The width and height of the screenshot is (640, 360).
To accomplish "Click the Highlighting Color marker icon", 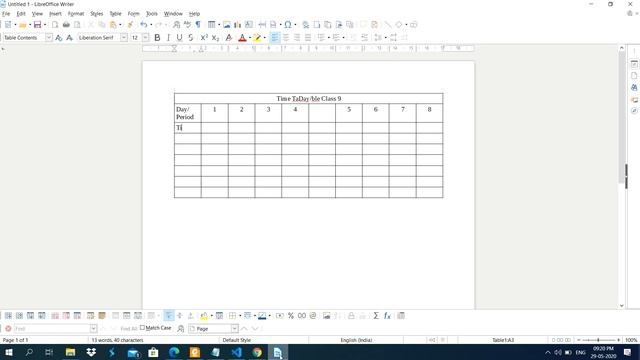I will (x=257, y=38).
